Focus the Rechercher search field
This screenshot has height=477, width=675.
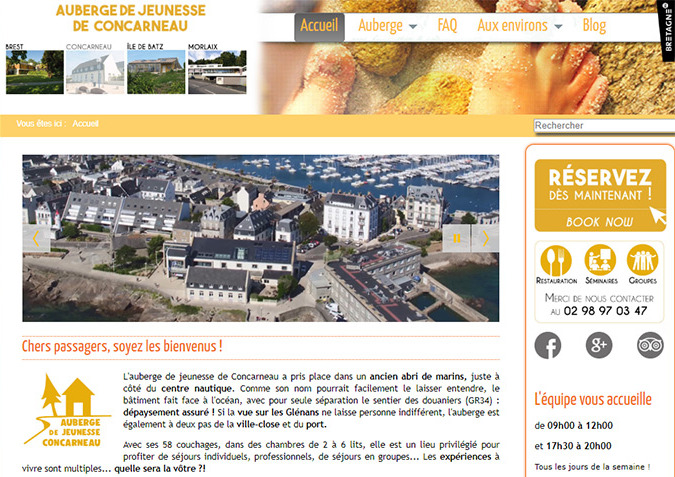(x=603, y=126)
